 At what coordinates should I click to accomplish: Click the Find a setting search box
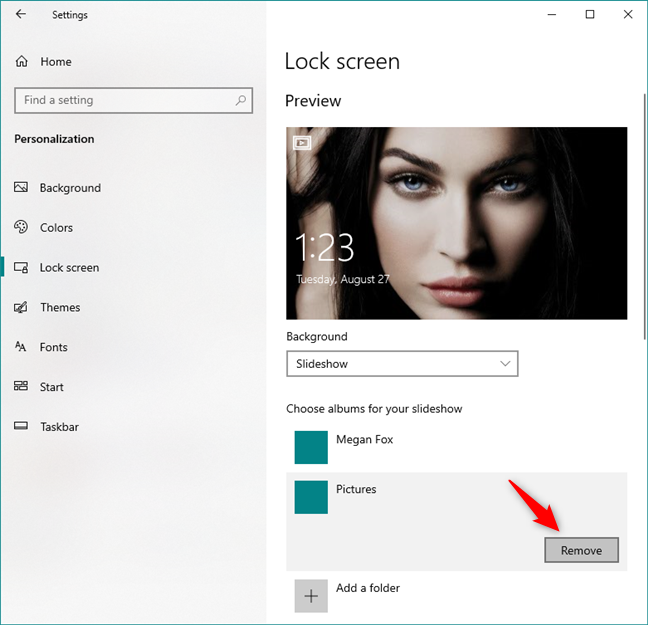[x=125, y=100]
